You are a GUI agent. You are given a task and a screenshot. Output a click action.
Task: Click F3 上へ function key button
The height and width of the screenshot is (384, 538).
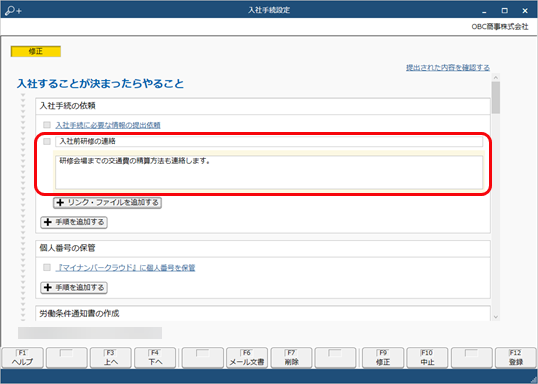111,358
